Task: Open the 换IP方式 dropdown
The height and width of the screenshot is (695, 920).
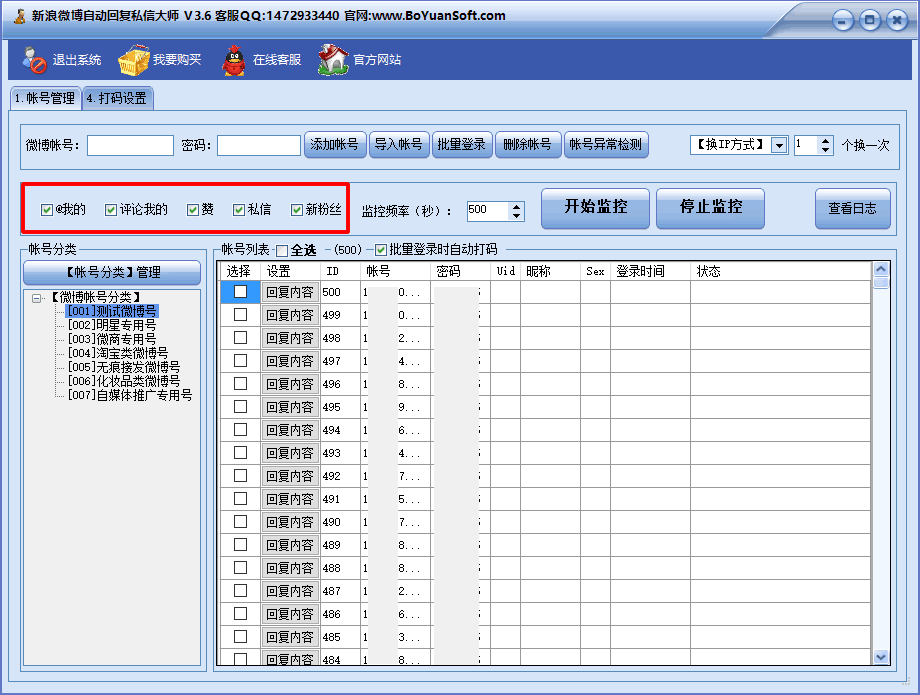Action: pos(779,145)
